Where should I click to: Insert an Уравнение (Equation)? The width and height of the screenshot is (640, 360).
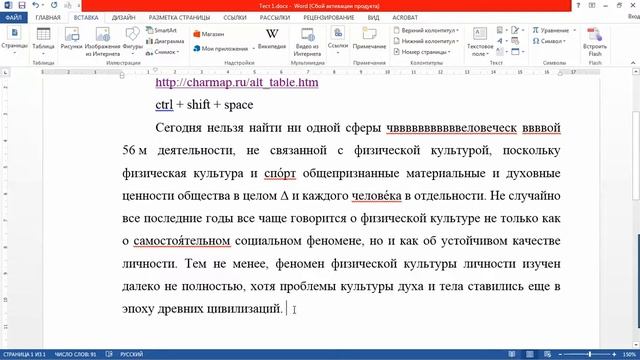click(x=554, y=30)
